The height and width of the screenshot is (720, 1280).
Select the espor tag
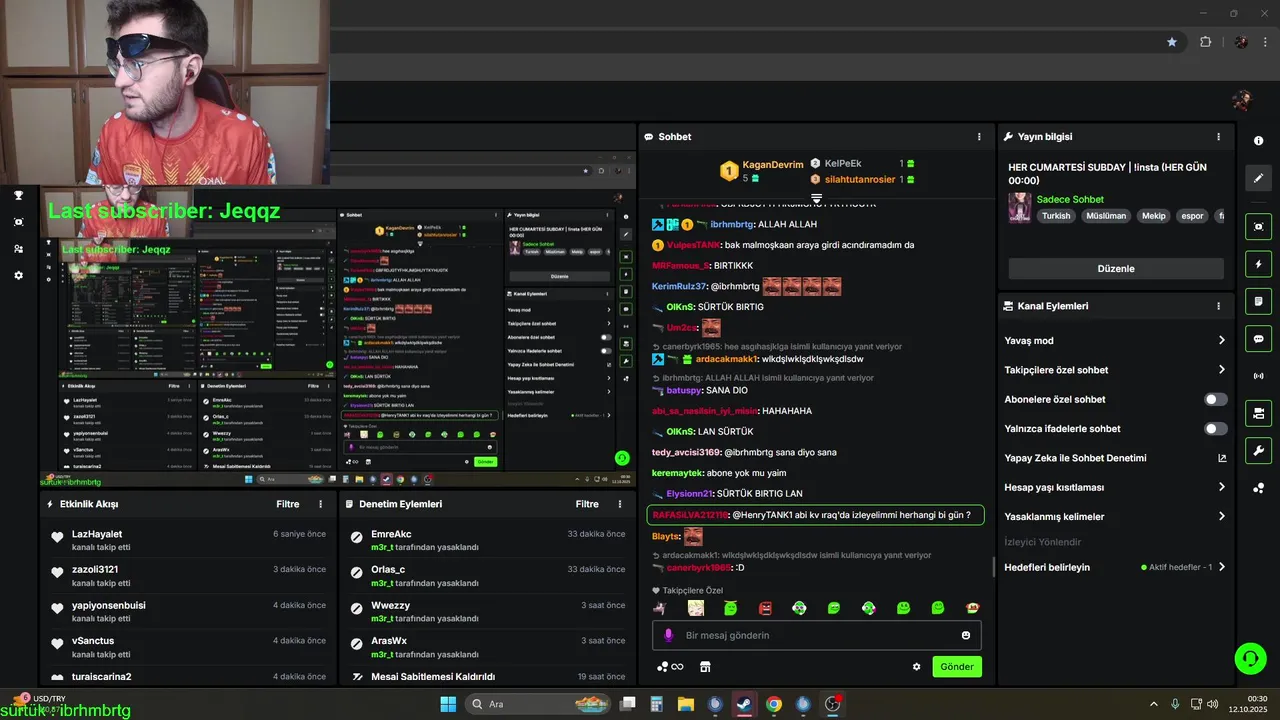pyautogui.click(x=1192, y=216)
